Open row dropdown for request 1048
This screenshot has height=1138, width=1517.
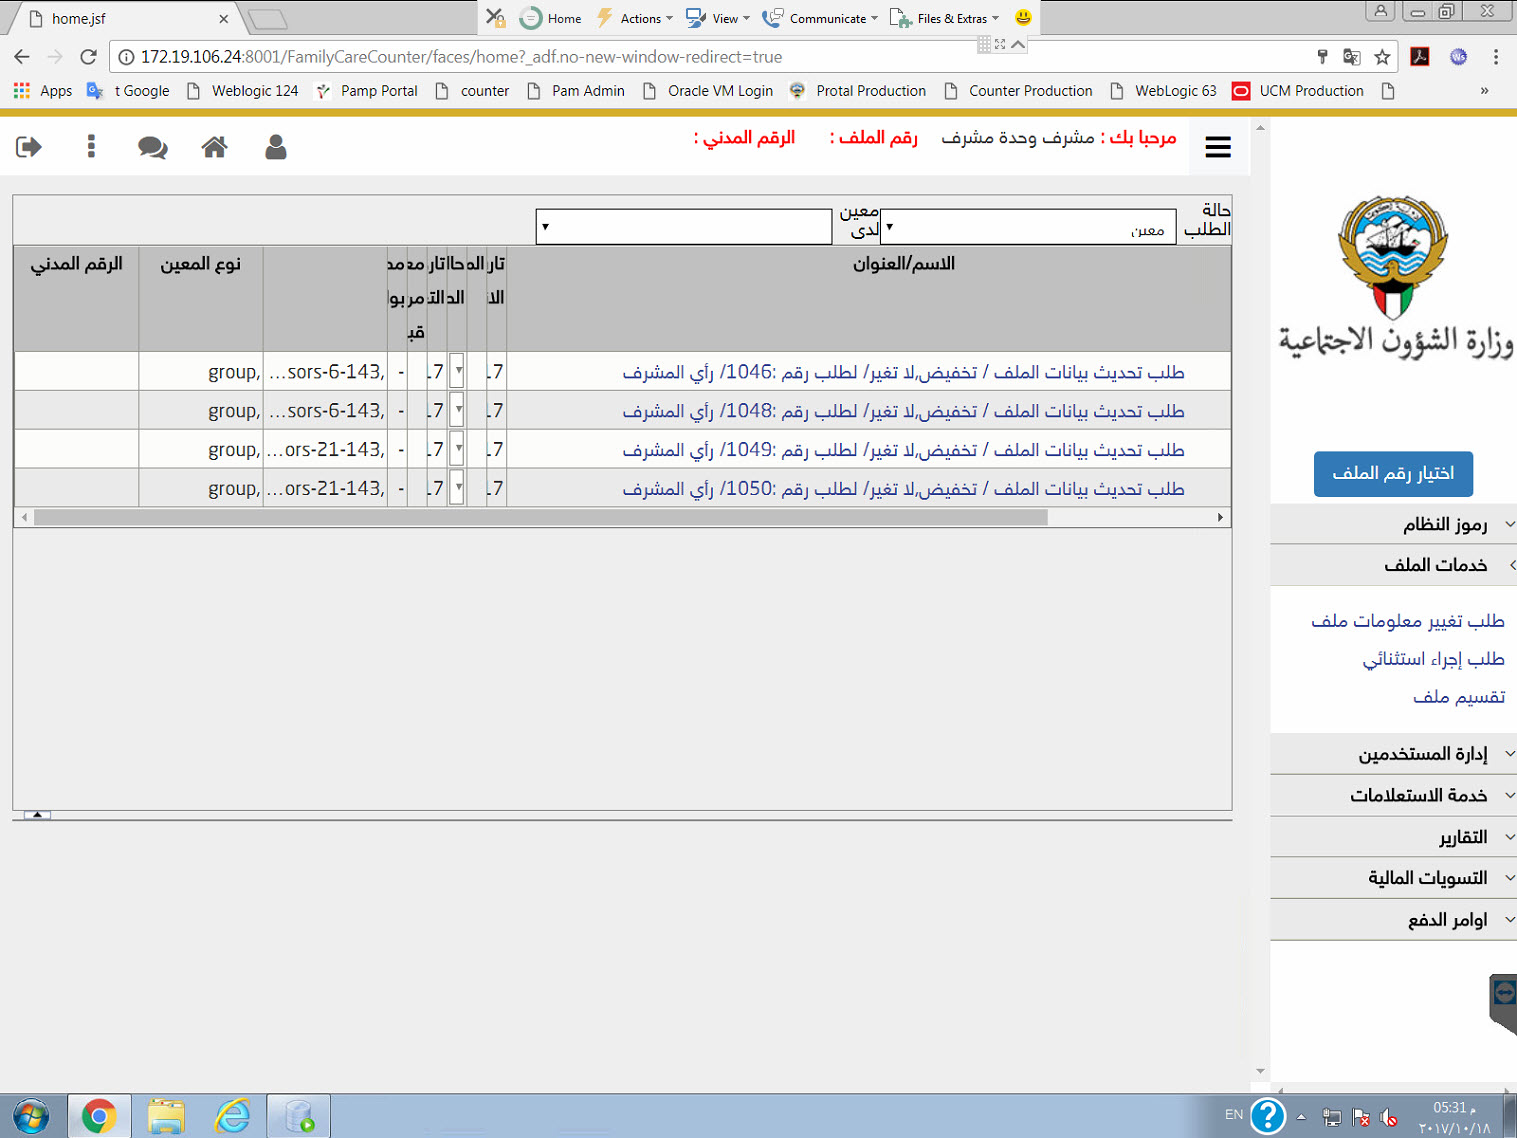point(457,410)
